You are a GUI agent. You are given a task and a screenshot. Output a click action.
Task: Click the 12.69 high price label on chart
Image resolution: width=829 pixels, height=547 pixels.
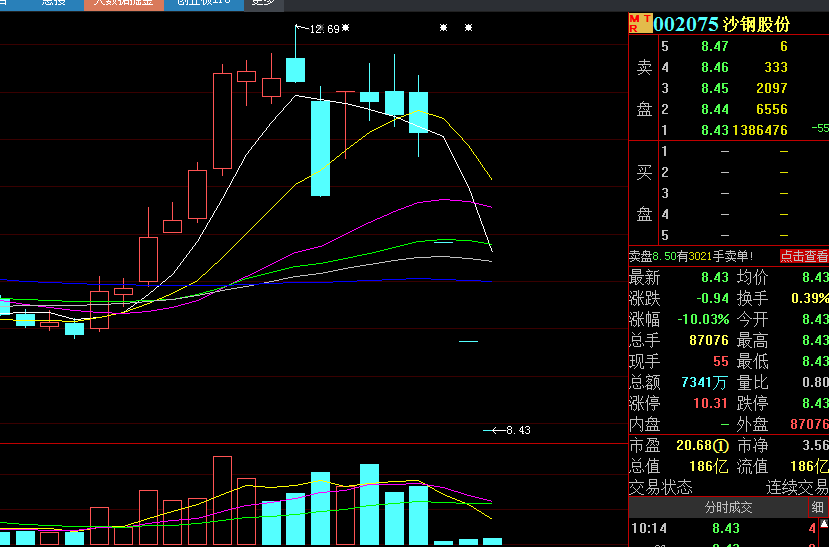point(324,29)
